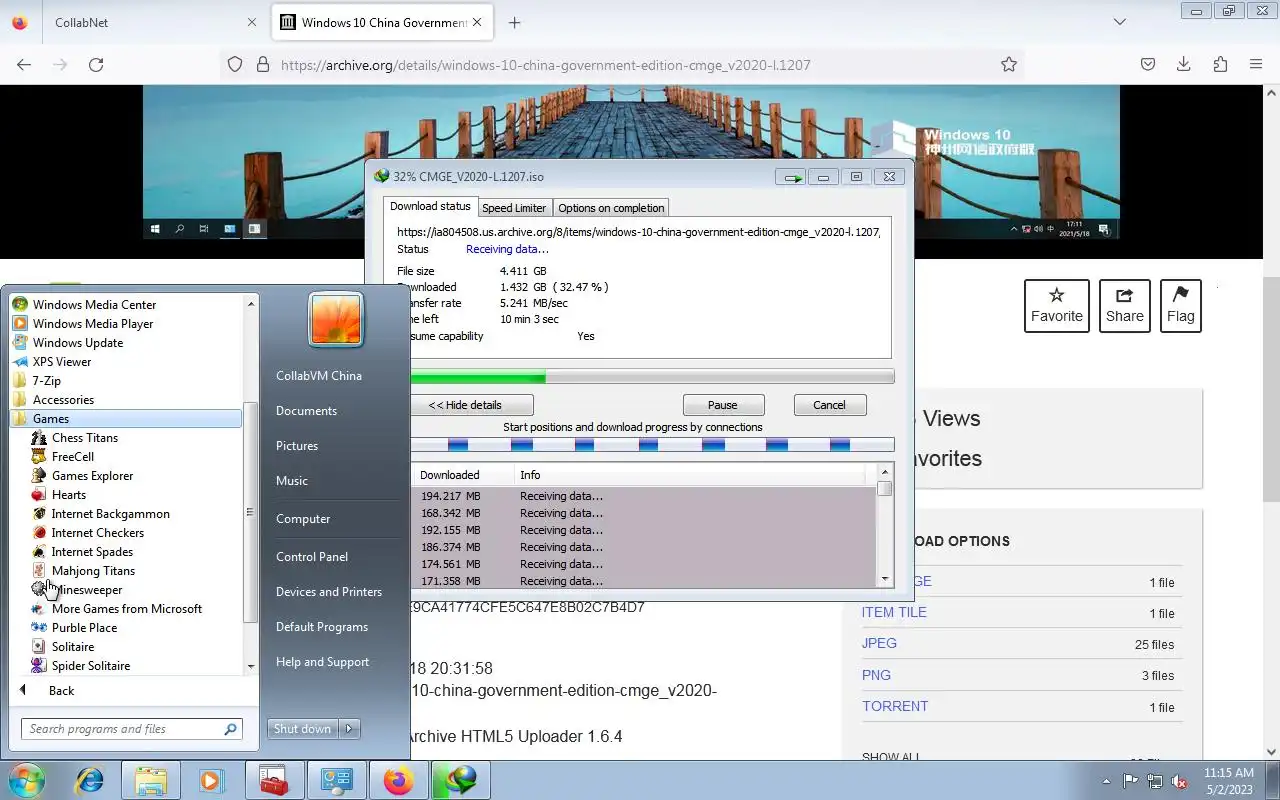The image size is (1280, 800).
Task: Reload the page in Firefox
Action: 96,65
